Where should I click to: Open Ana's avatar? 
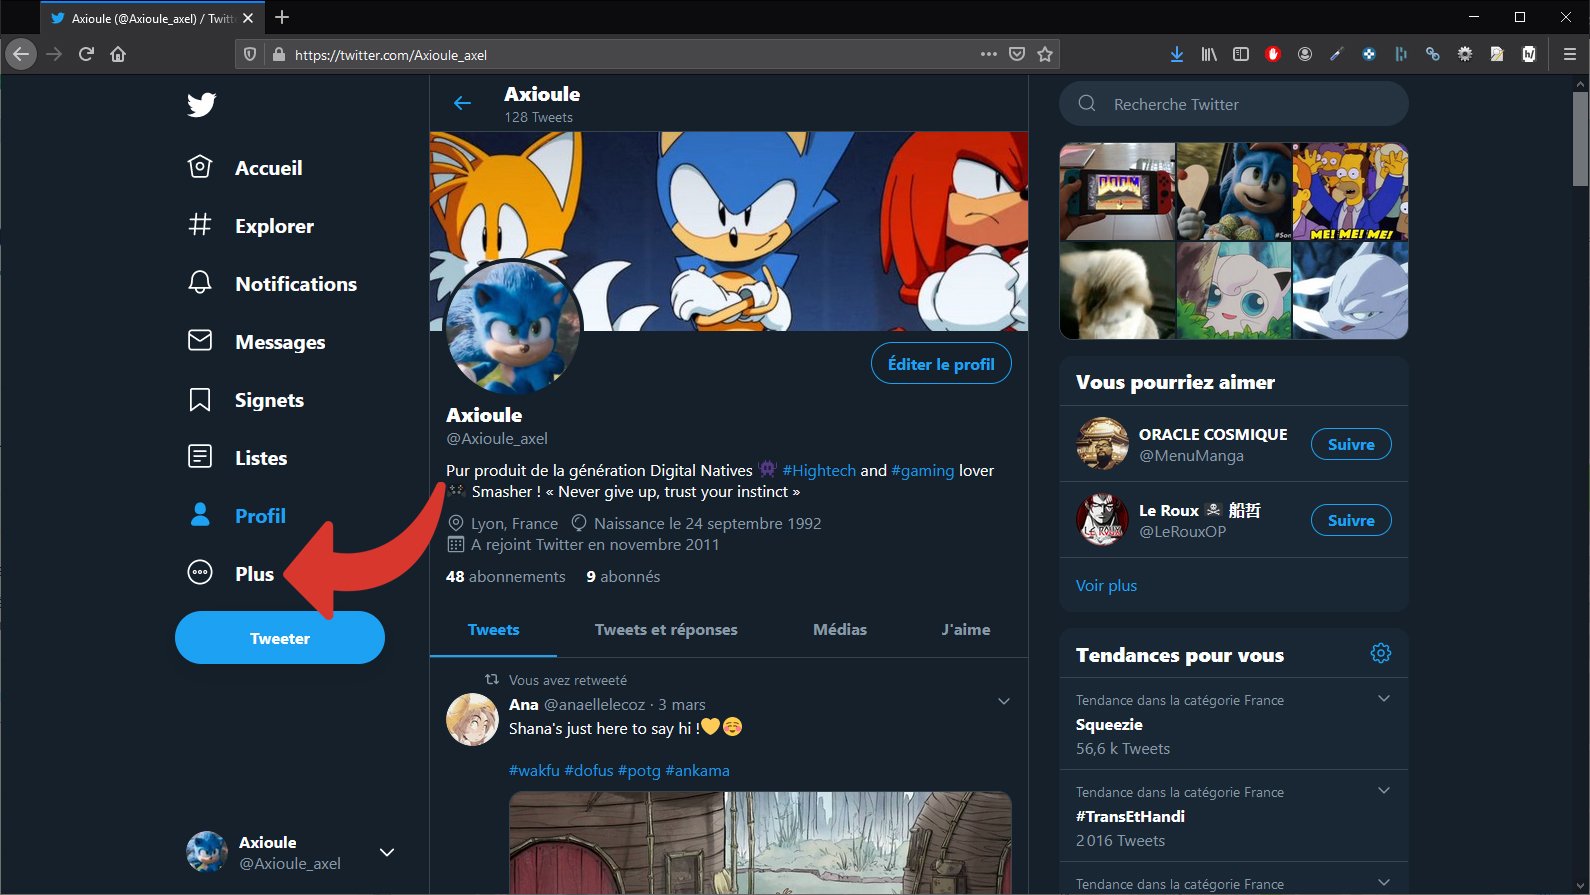(472, 720)
